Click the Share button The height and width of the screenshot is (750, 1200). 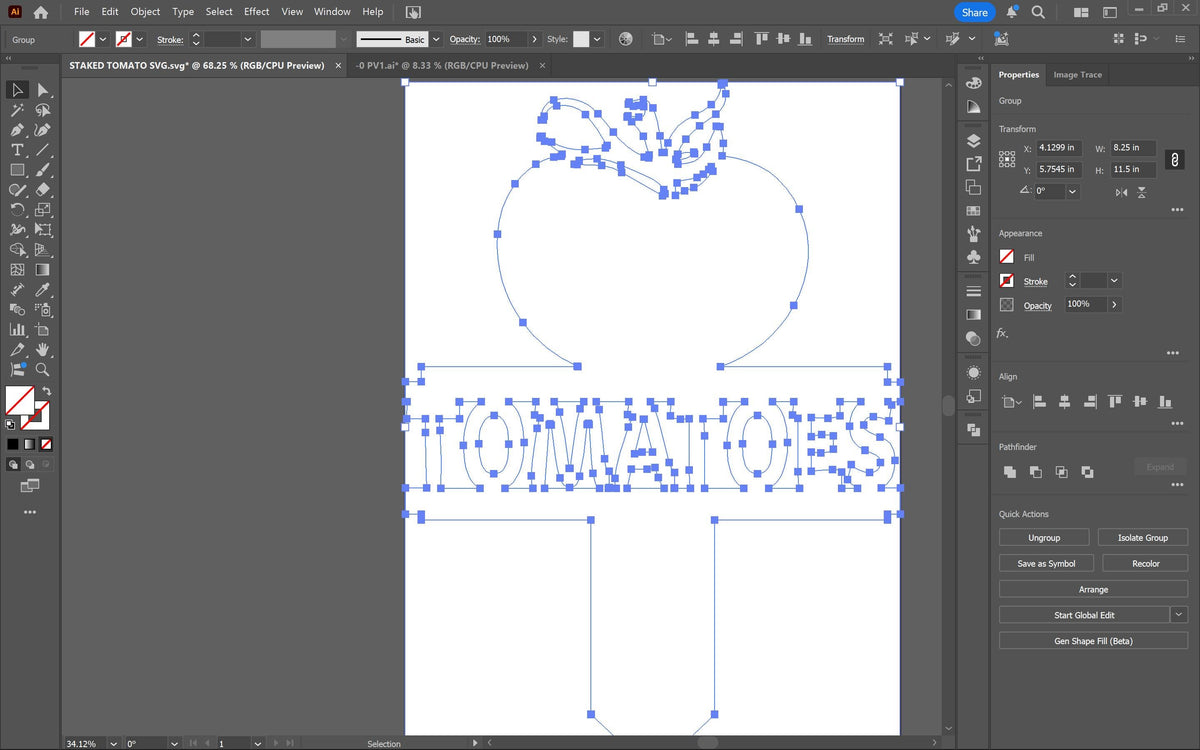click(x=974, y=12)
